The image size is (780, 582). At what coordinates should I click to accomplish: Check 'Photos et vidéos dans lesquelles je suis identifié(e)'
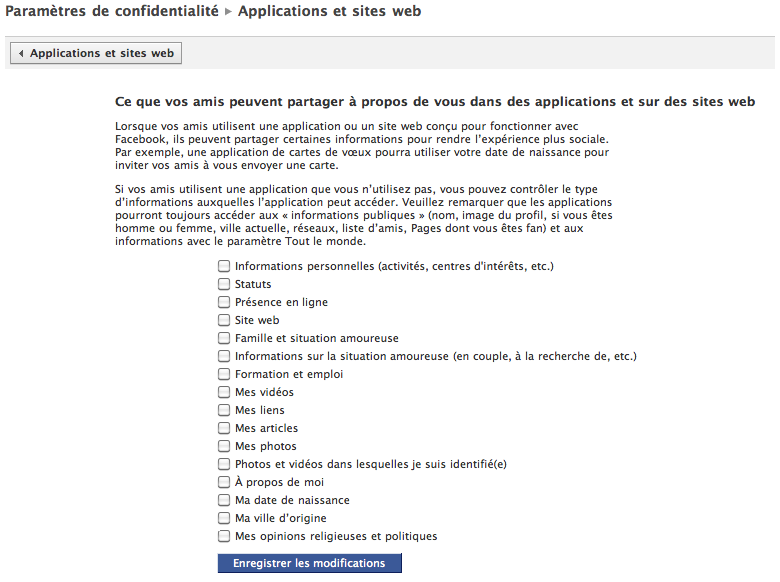coord(224,464)
